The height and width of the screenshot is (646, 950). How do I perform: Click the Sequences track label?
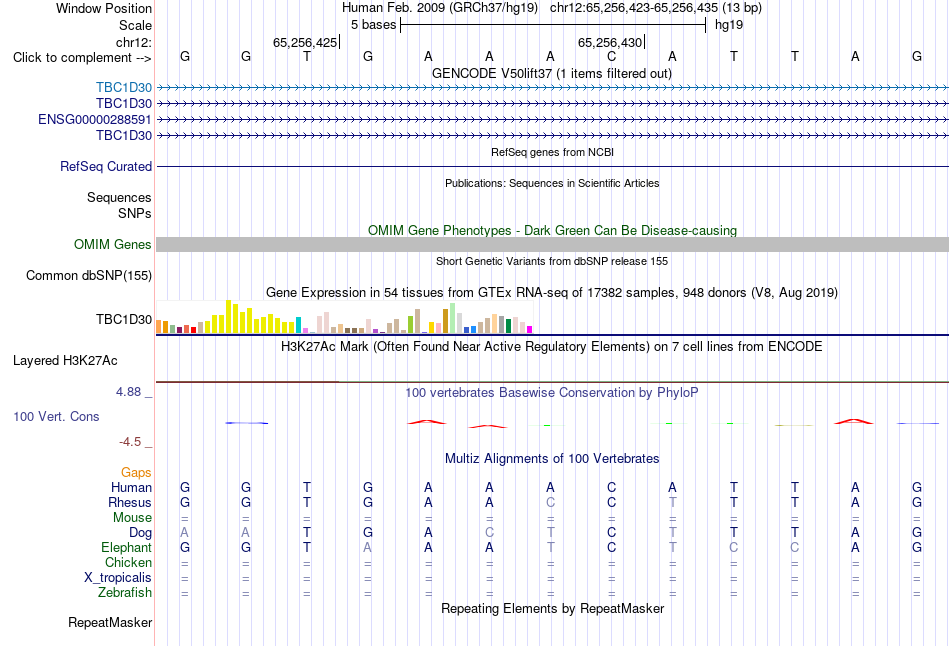tap(119, 198)
